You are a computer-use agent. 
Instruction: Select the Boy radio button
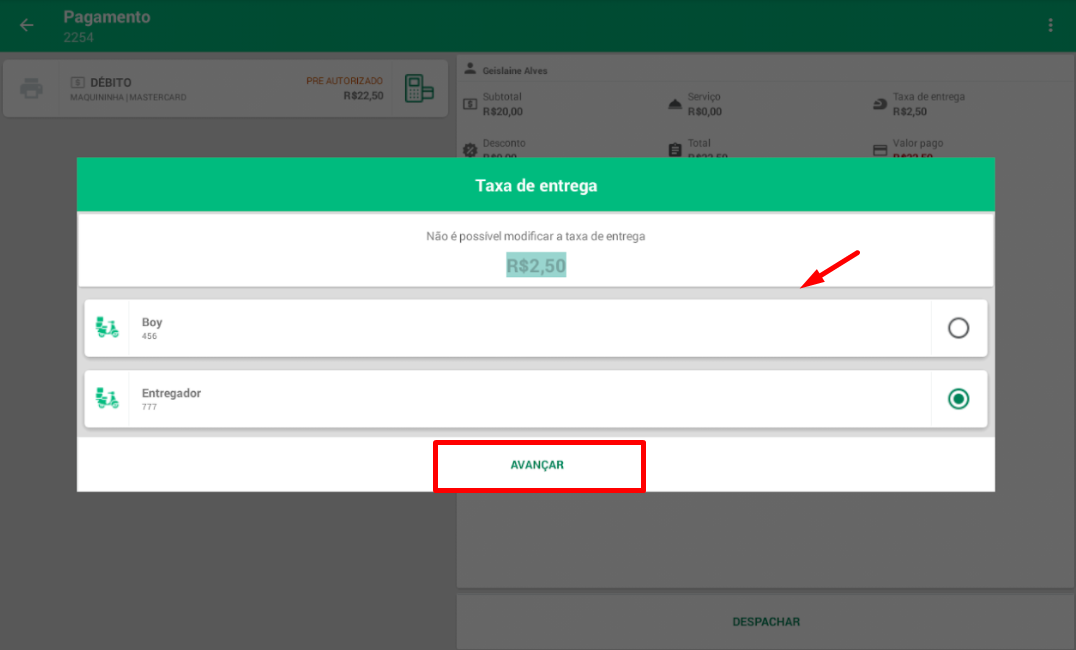[959, 328]
